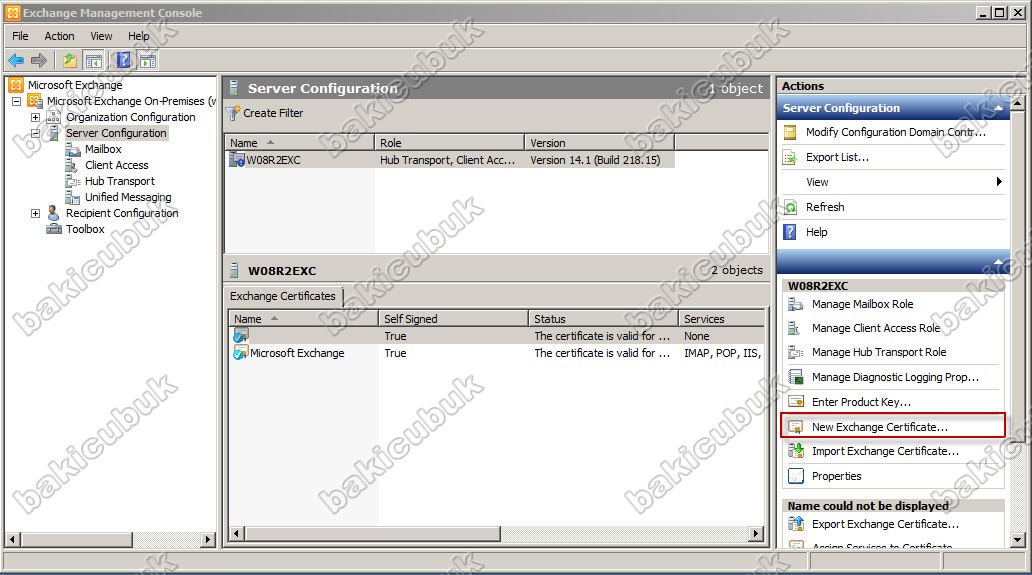Click the Back arrow toolbar icon

(16, 61)
